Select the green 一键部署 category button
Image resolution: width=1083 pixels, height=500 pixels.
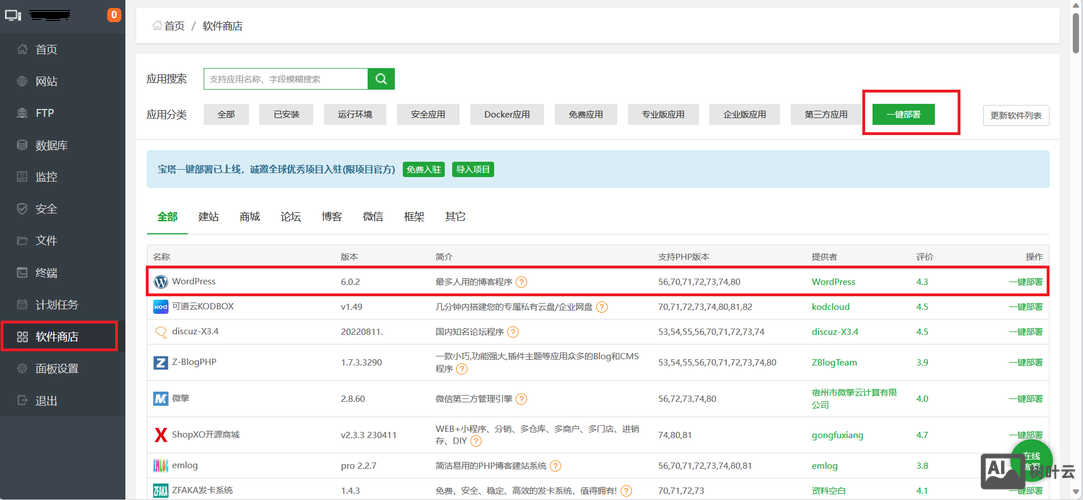[903, 115]
